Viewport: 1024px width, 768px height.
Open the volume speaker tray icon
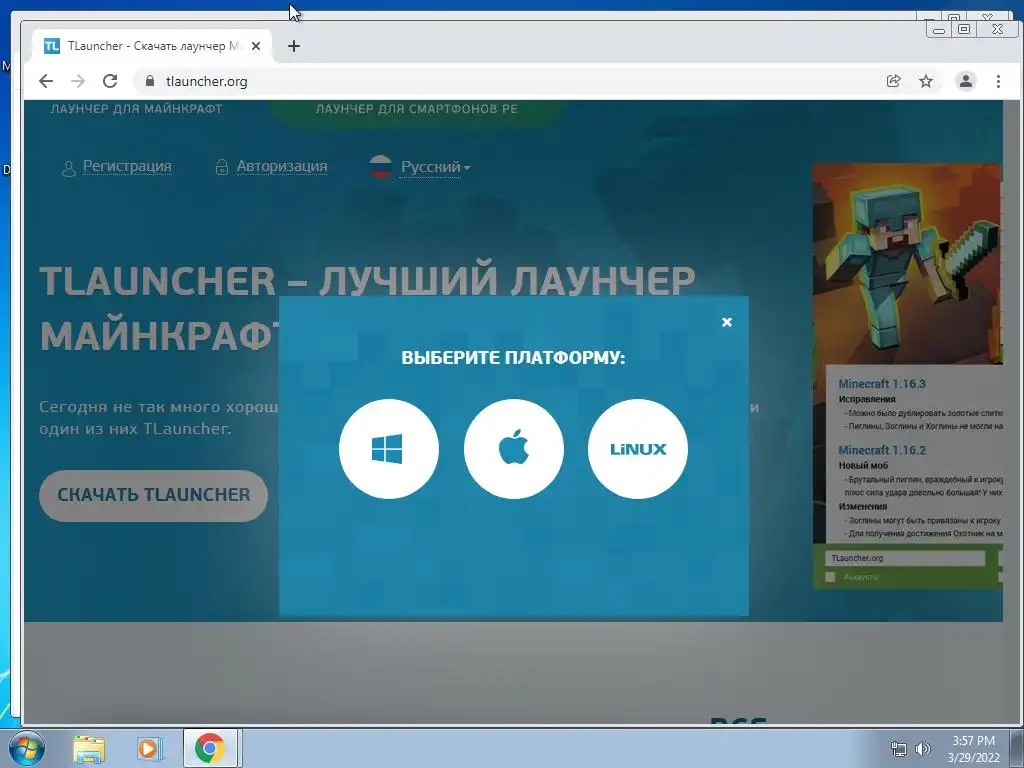click(x=923, y=749)
